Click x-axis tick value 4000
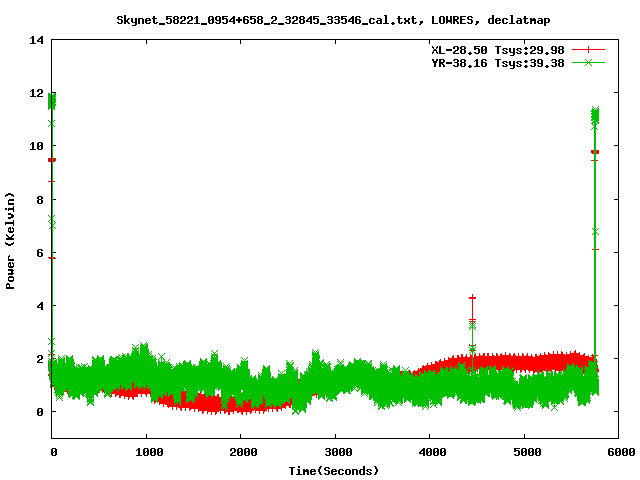The image size is (640, 480). point(433,452)
